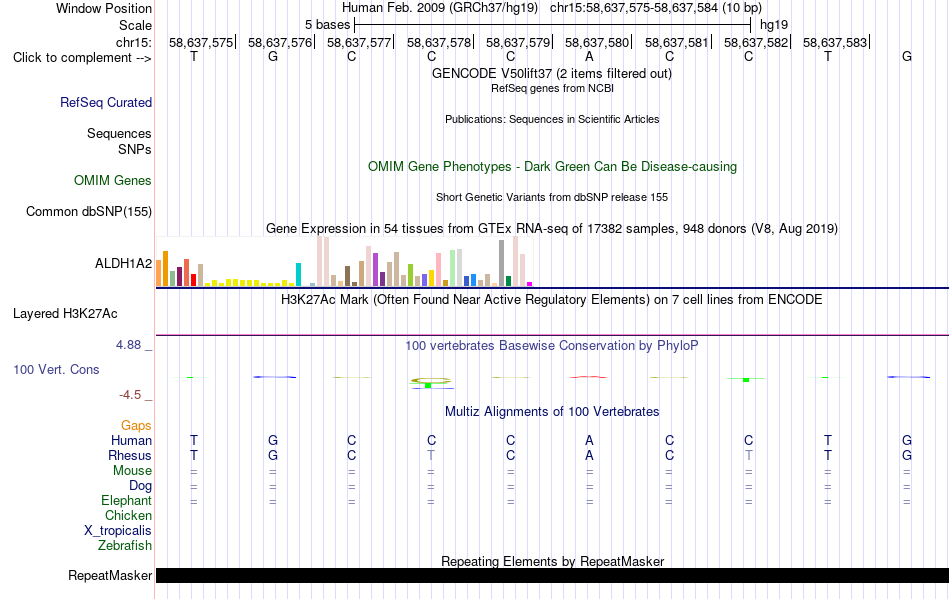Image resolution: width=950 pixels, height=599 pixels.
Task: Click the GENCODE V50lift37 track title
Action: pos(551,73)
